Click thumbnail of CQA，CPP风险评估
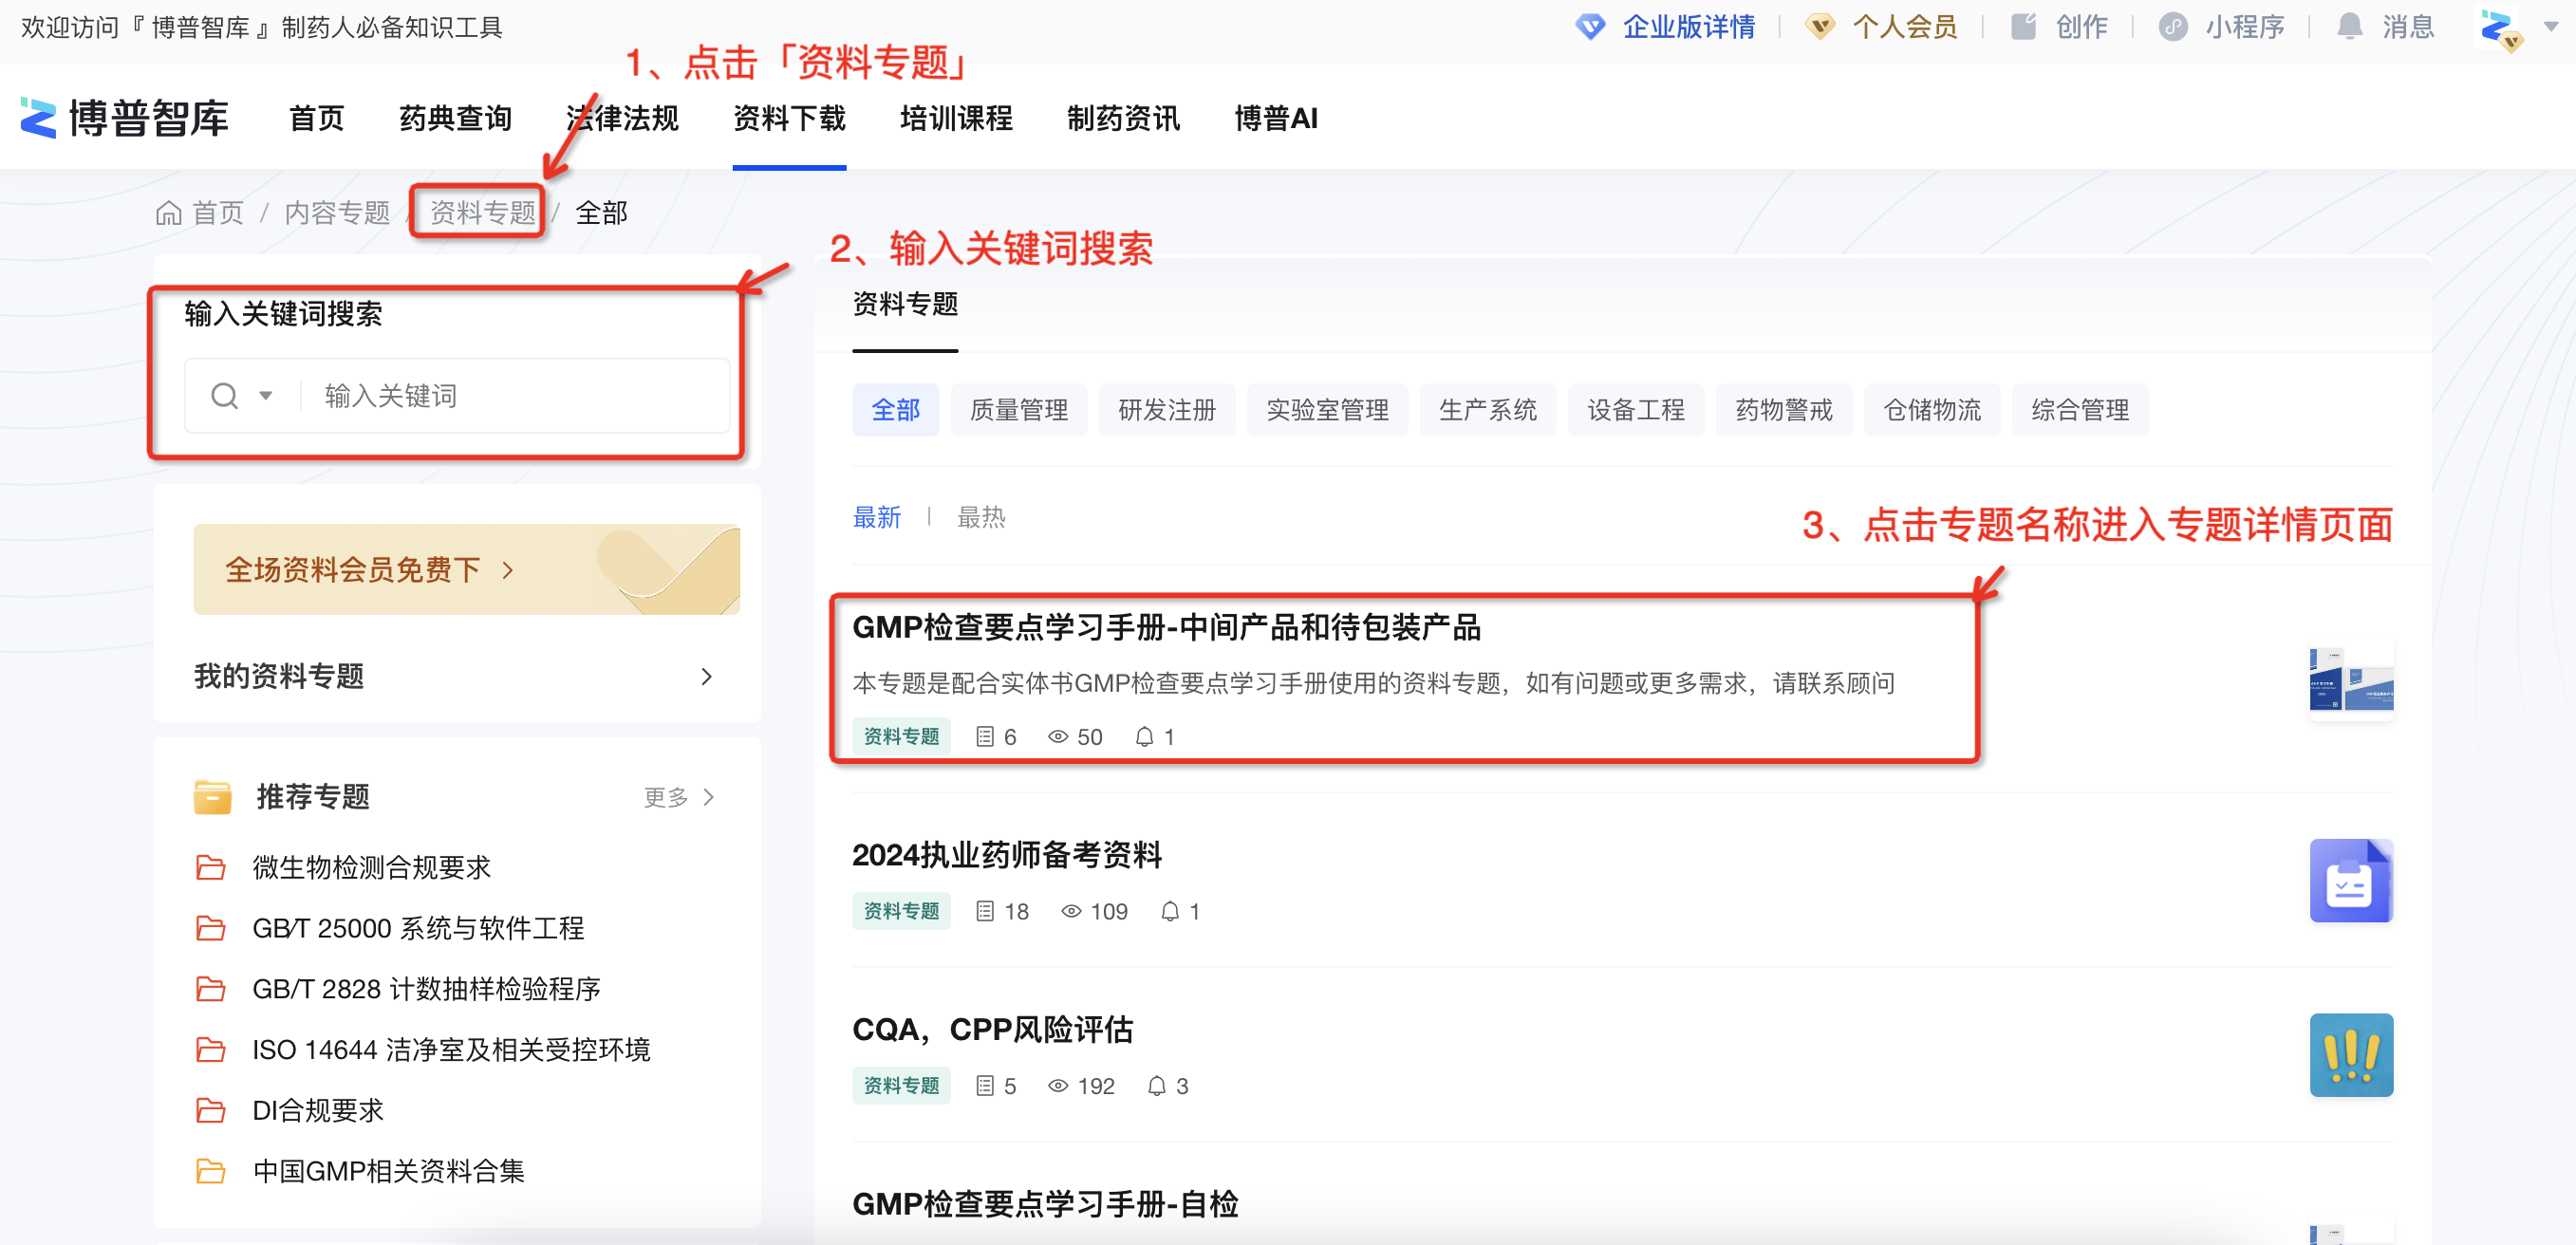The image size is (2576, 1245). [2351, 1056]
